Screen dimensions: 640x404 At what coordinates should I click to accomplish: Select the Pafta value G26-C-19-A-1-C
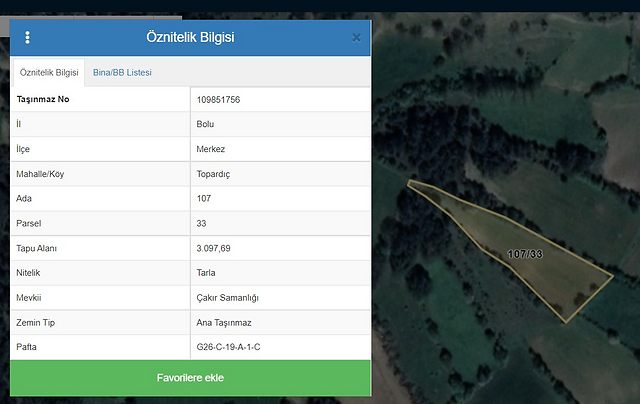coord(229,347)
